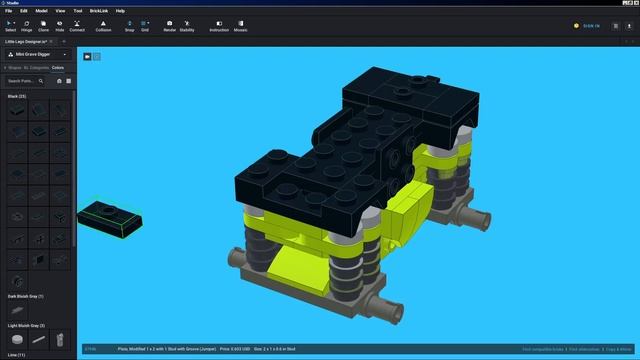The width and height of the screenshot is (640, 360).
Task: Click the part name in the status bar
Action: (167, 349)
